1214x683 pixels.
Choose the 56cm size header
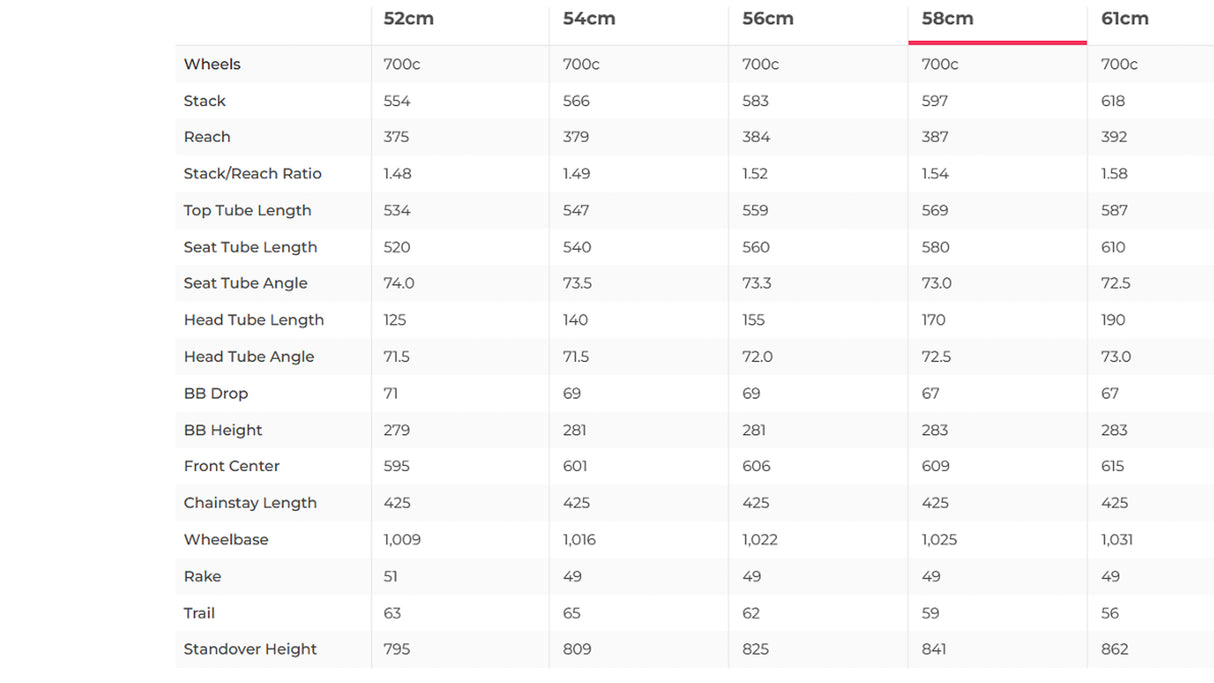pyautogui.click(x=768, y=19)
